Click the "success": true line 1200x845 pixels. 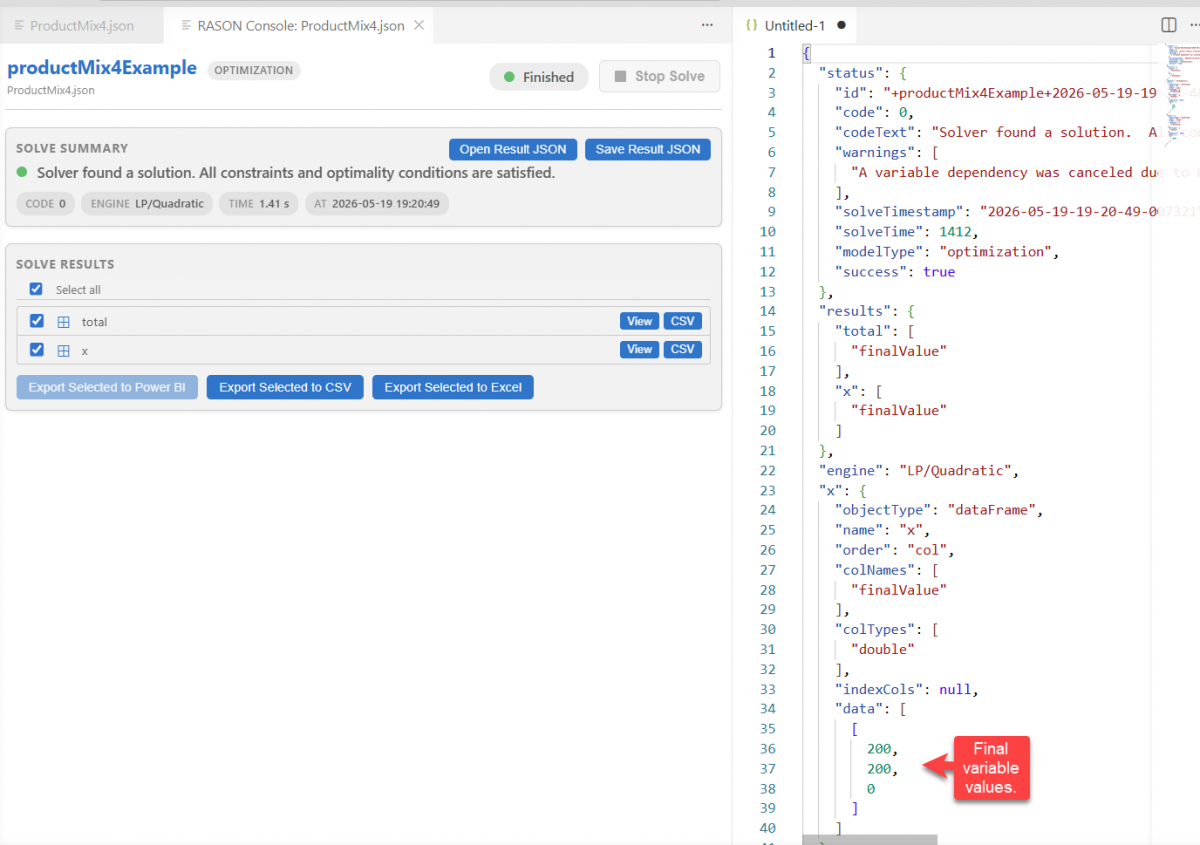click(x=895, y=271)
